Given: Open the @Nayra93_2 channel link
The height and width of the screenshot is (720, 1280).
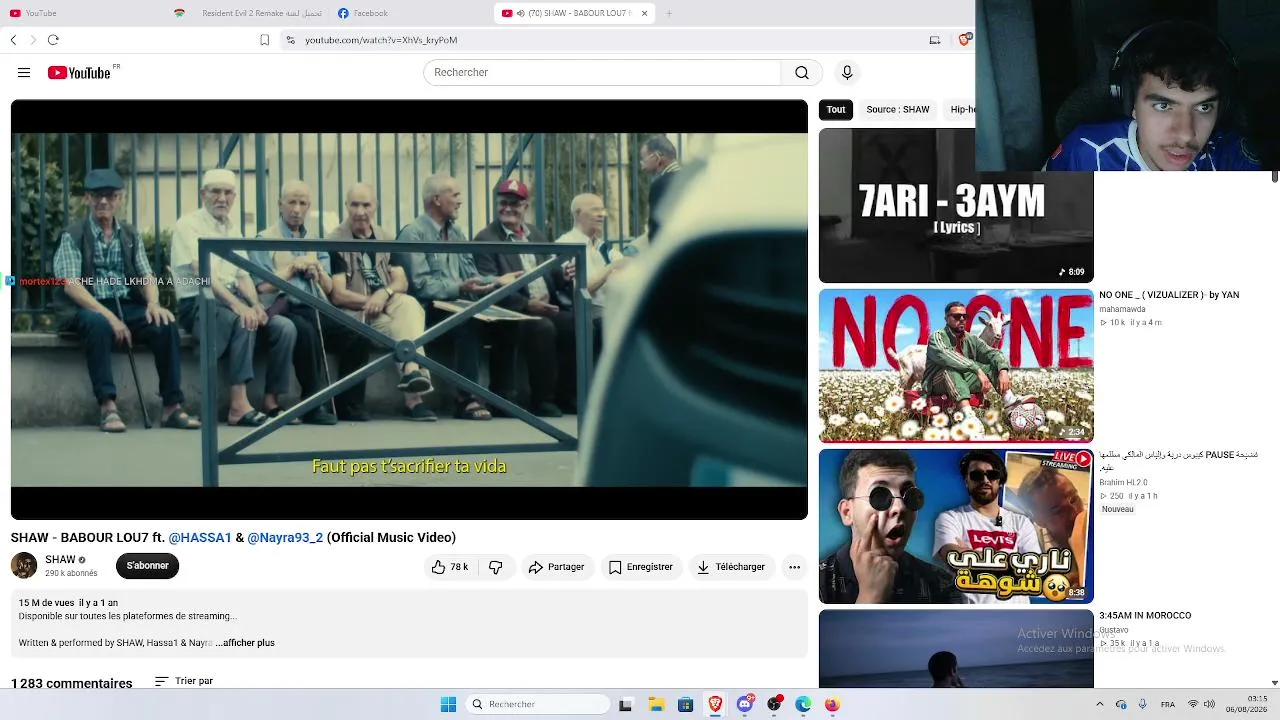Looking at the screenshot, I should coord(285,537).
